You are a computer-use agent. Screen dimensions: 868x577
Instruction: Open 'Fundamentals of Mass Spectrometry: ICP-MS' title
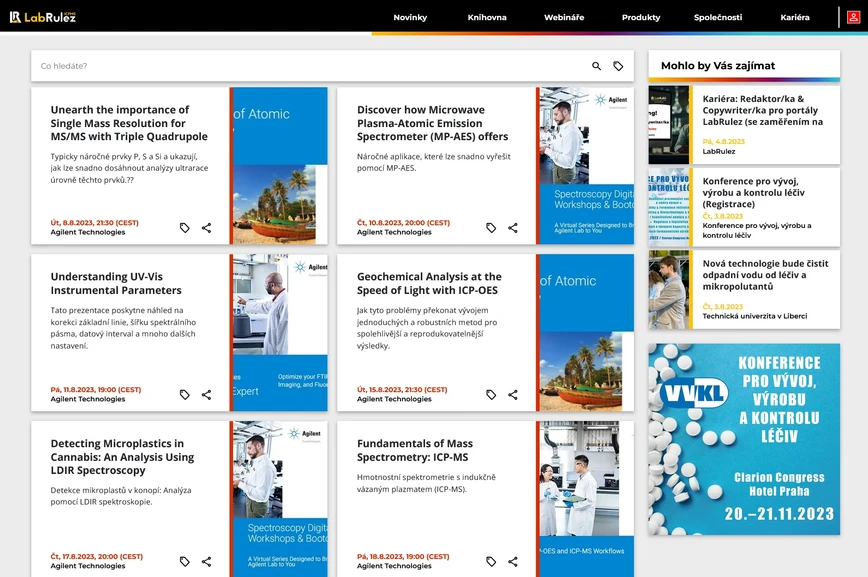[x=415, y=450]
